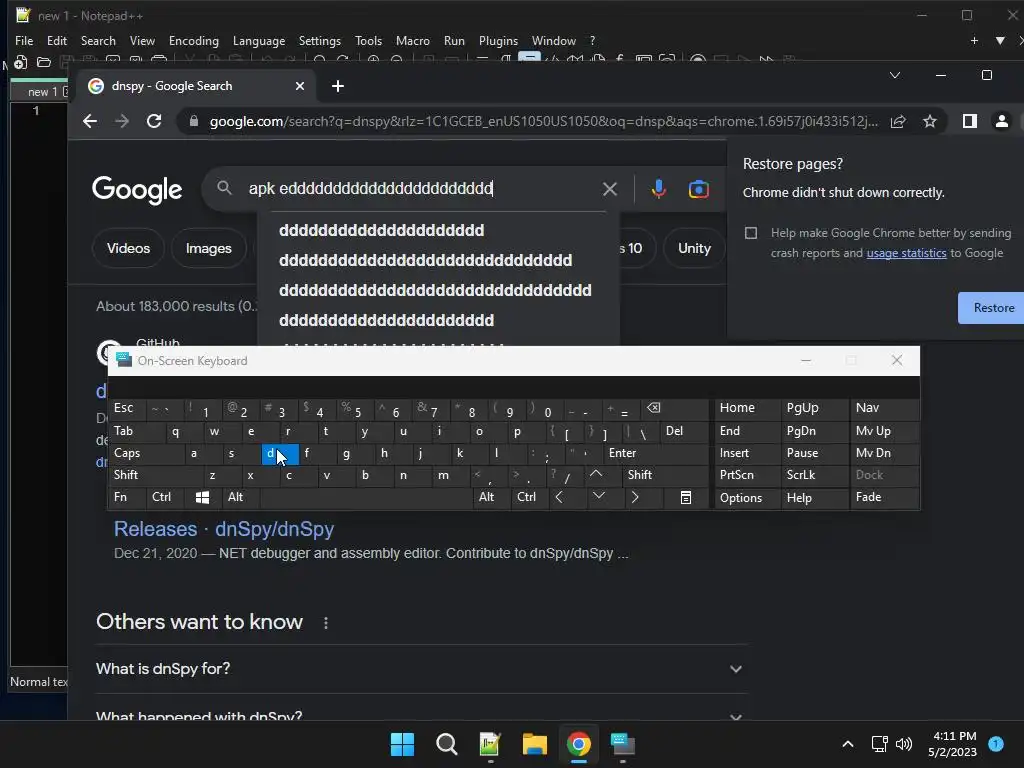Screen dimensions: 1024x768
Task: Select the Unity search filter chip
Action: [694, 248]
